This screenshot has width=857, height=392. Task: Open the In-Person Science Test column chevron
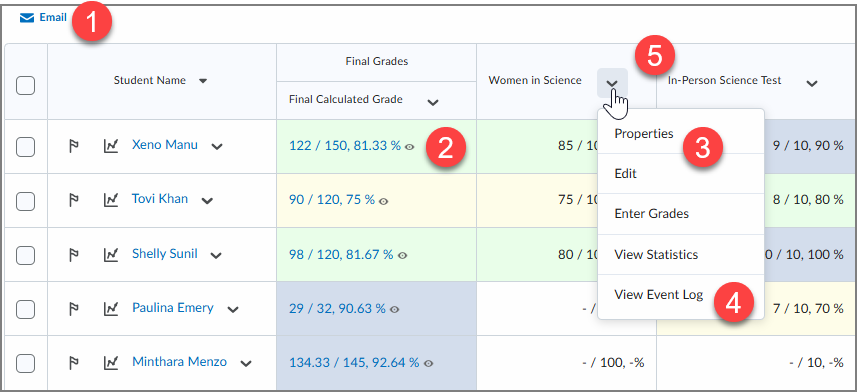click(812, 83)
